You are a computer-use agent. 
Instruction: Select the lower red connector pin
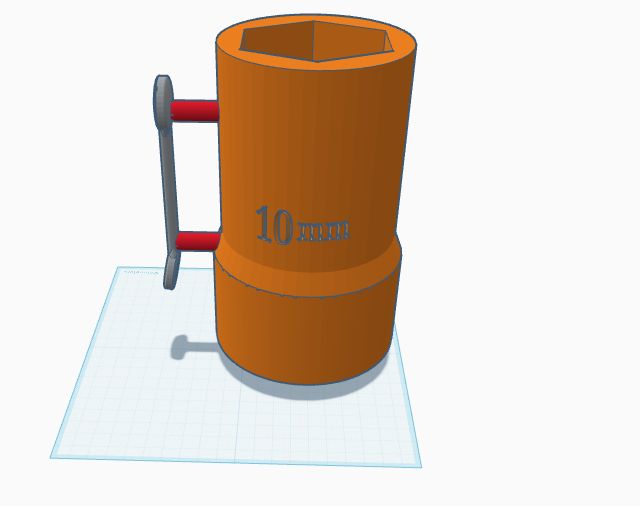198,241
